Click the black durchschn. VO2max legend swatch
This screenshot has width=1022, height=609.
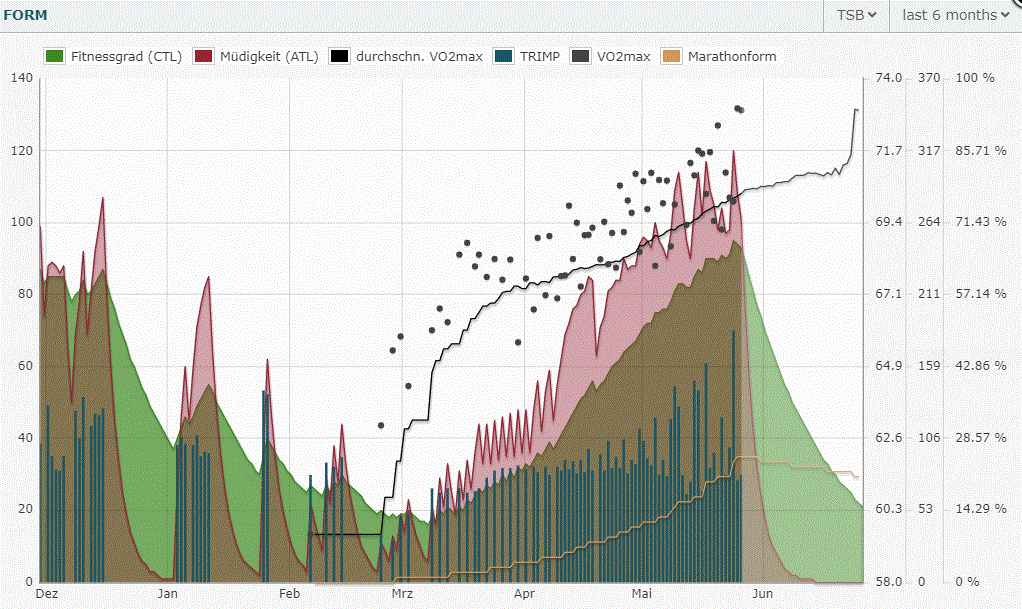point(342,57)
